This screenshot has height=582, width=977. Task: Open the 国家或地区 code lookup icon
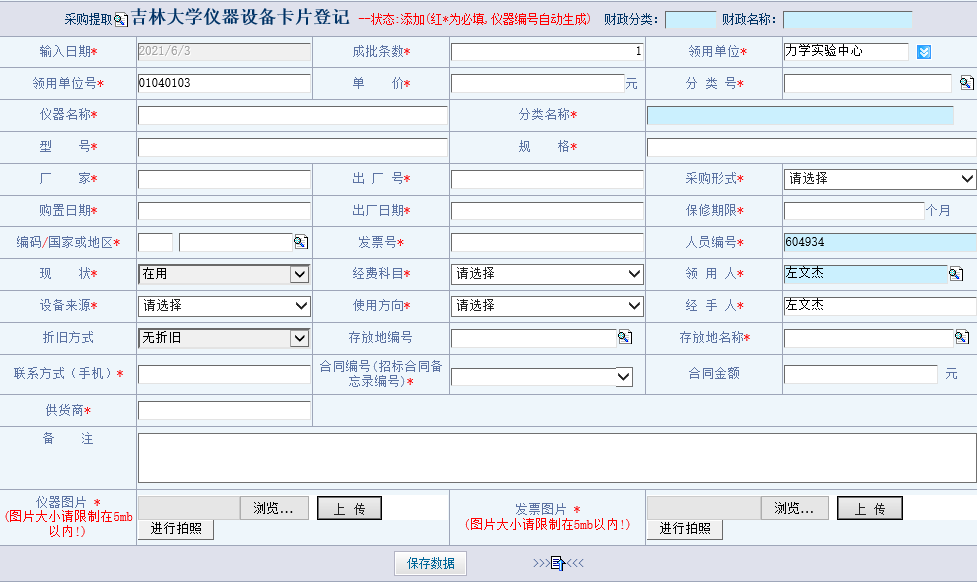click(x=300, y=242)
